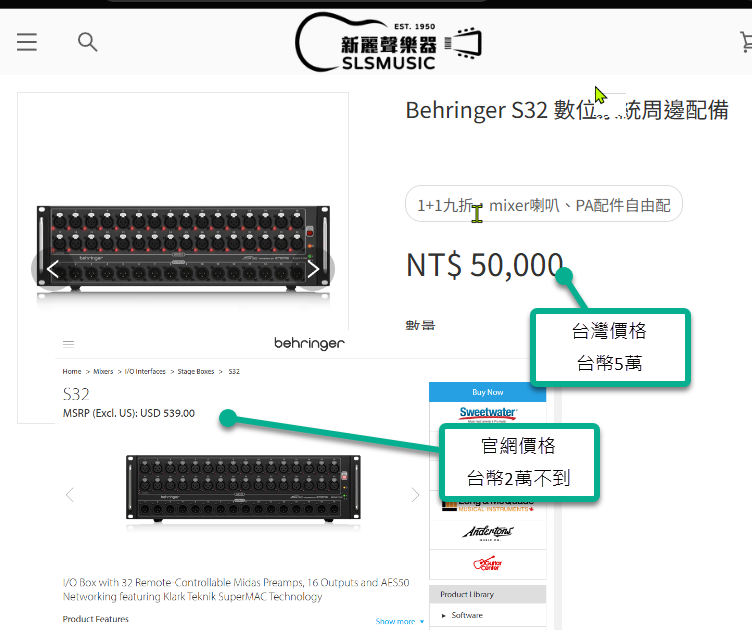Click the search magnifier icon

pos(88,42)
